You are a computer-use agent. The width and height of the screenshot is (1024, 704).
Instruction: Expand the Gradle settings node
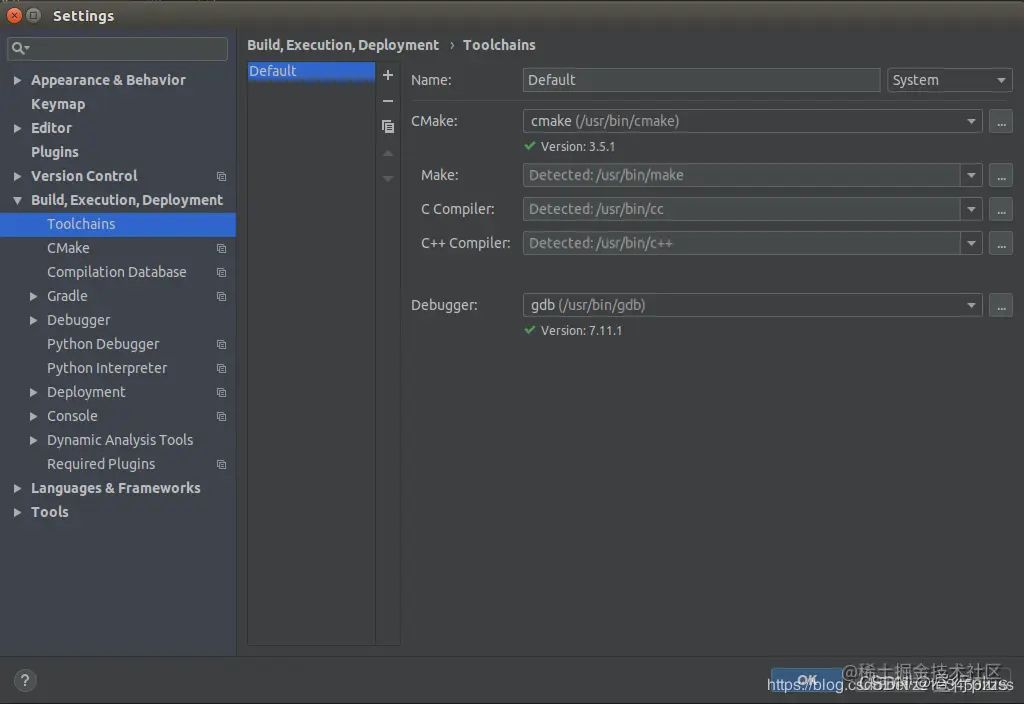coord(33,296)
